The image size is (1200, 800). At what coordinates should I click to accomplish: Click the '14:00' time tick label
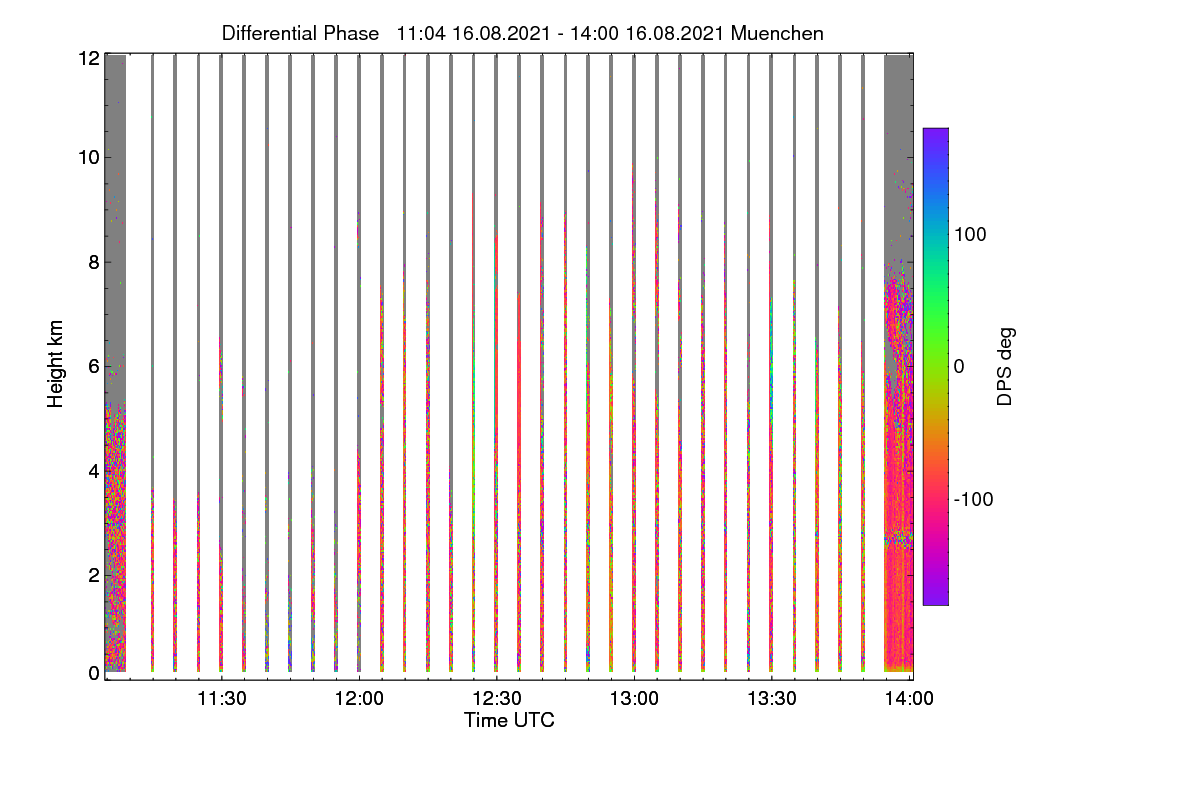tap(908, 699)
